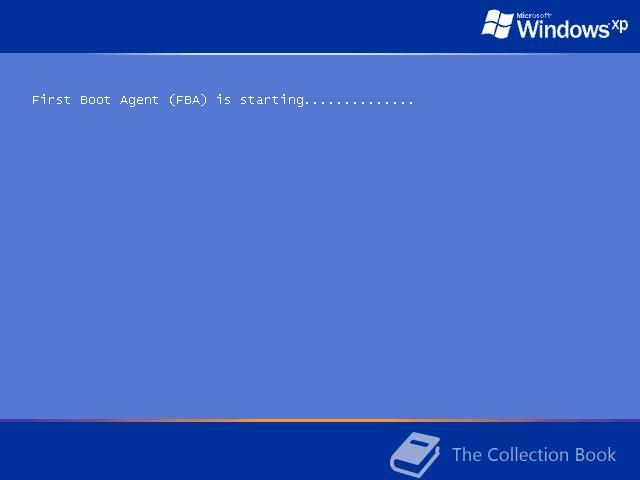Image resolution: width=640 pixels, height=480 pixels.
Task: Select the small 'Microsoft' text above Windows
Action: coord(534,16)
